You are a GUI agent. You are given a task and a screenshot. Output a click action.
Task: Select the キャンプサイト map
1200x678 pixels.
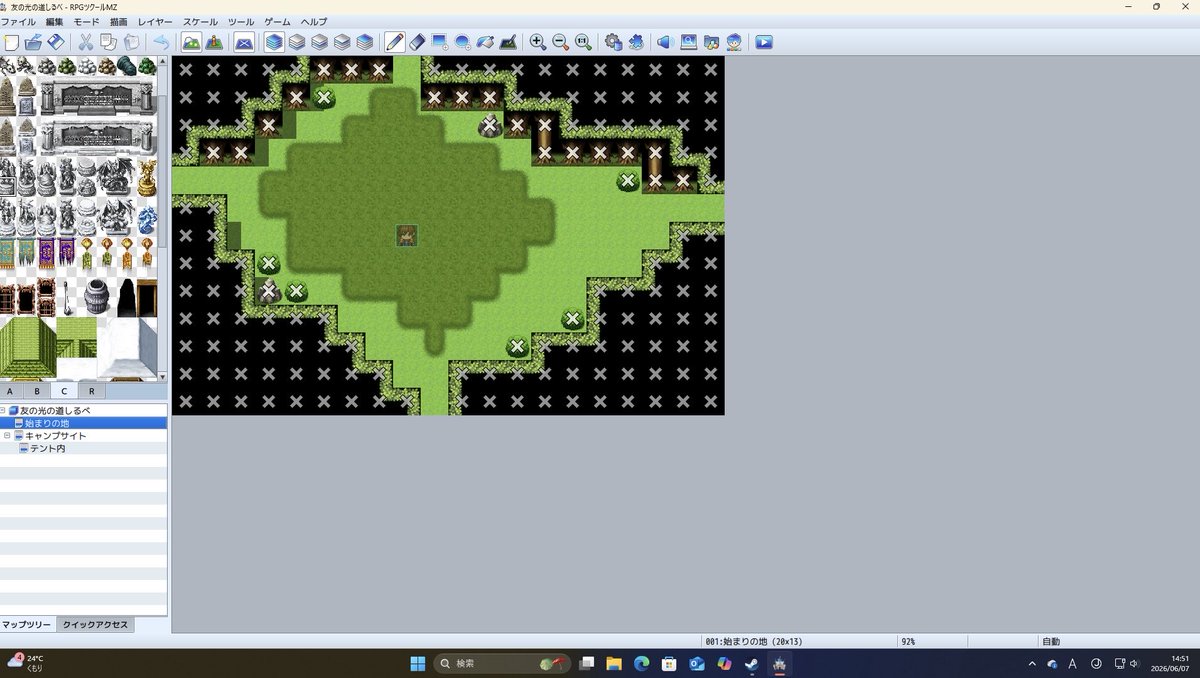55,436
